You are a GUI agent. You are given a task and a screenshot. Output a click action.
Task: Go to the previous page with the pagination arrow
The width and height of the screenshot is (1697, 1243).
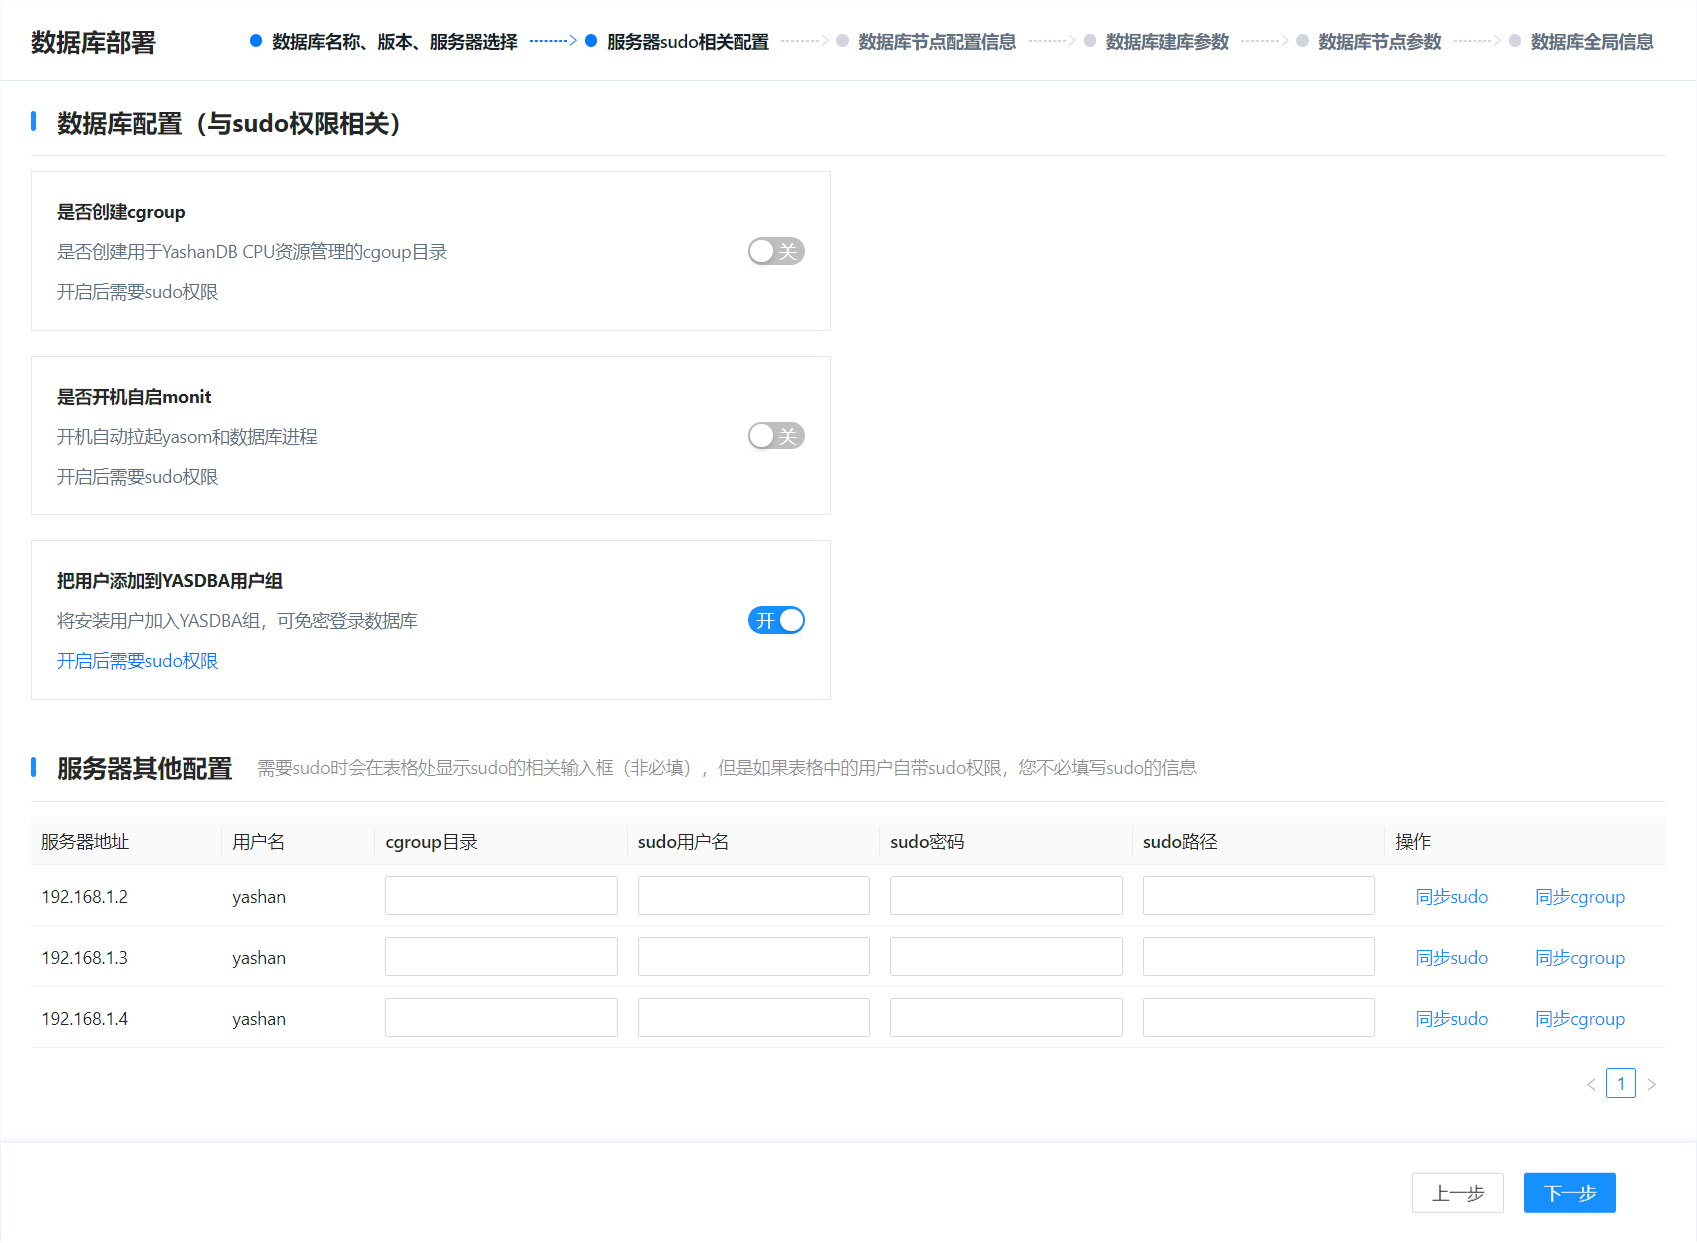[1591, 1084]
